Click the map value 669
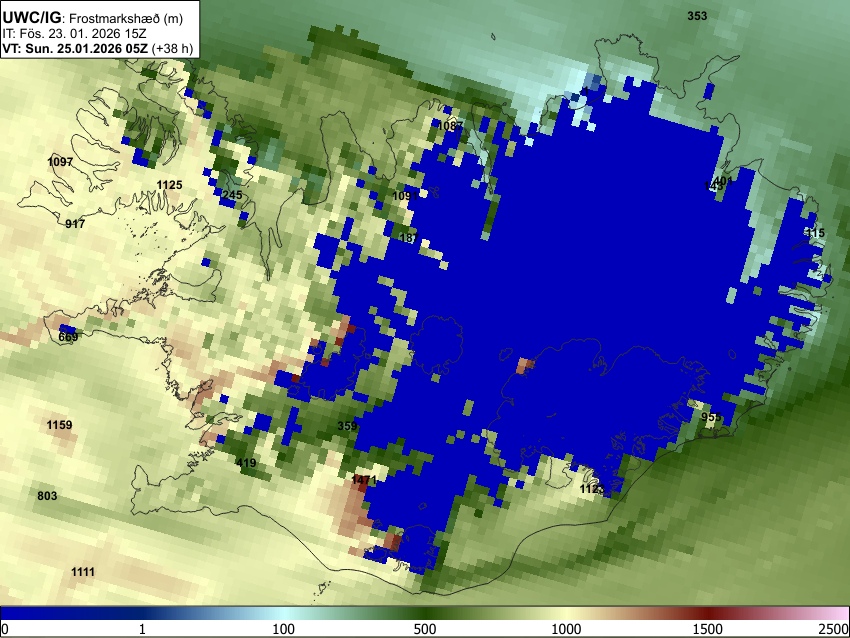The width and height of the screenshot is (850, 638). tap(68, 337)
